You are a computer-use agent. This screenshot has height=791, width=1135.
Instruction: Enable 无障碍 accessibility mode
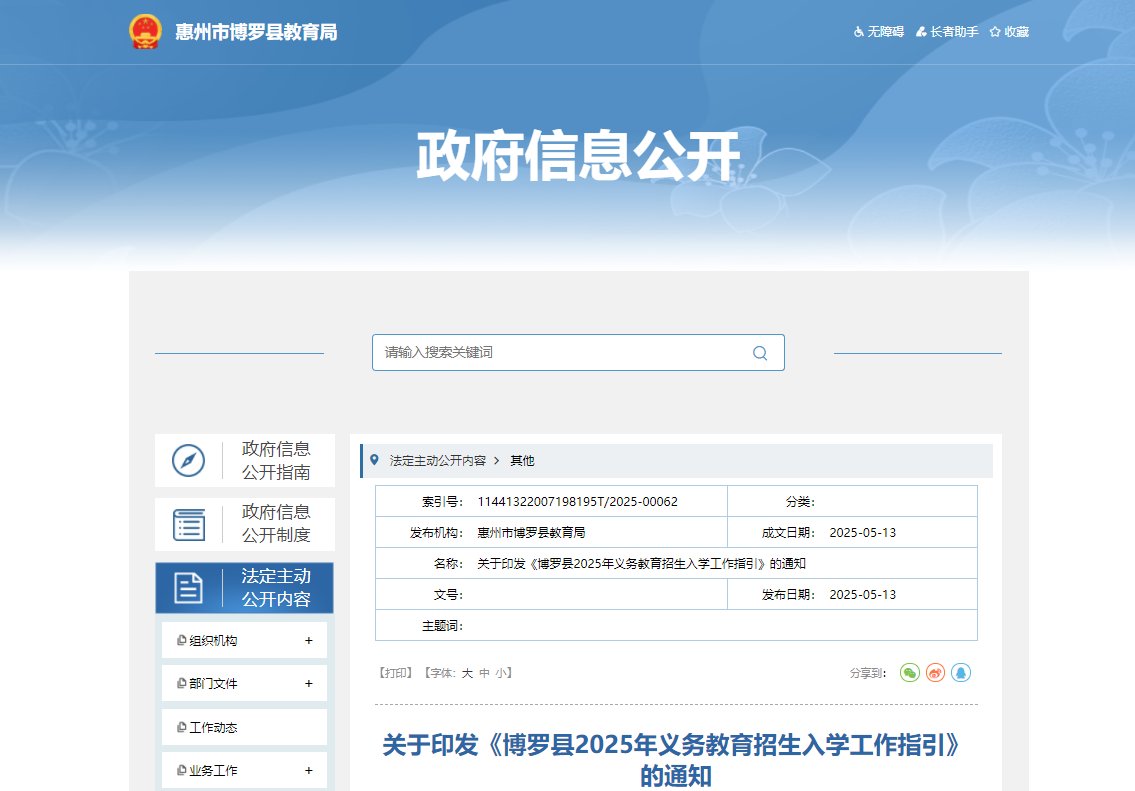point(878,32)
